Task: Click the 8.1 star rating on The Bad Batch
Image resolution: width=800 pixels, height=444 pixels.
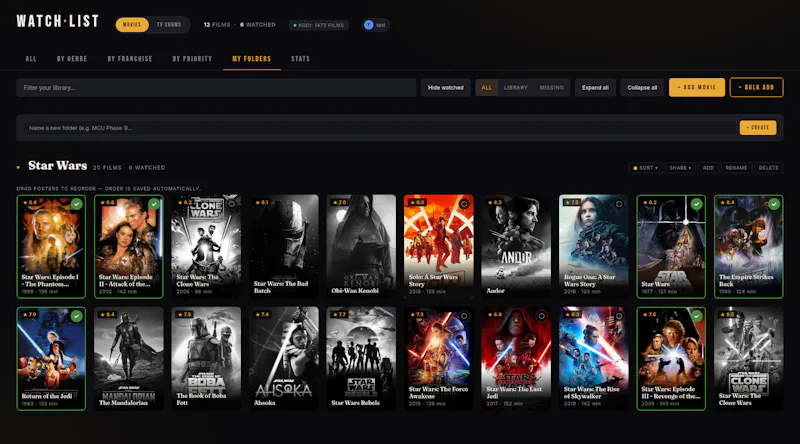Action: (262, 203)
